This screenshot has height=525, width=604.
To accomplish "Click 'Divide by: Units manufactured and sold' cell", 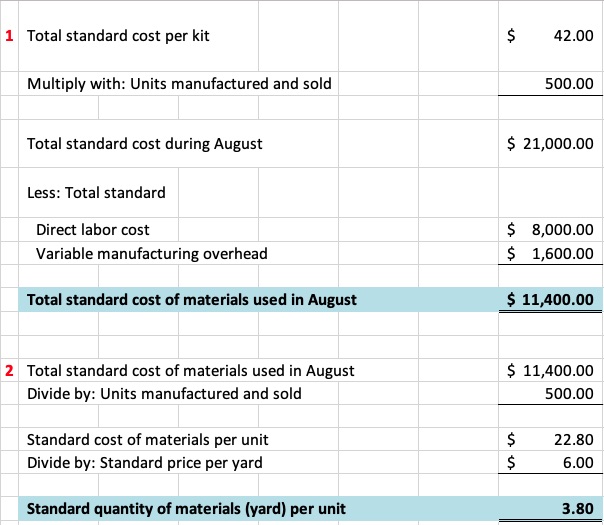I will (164, 393).
